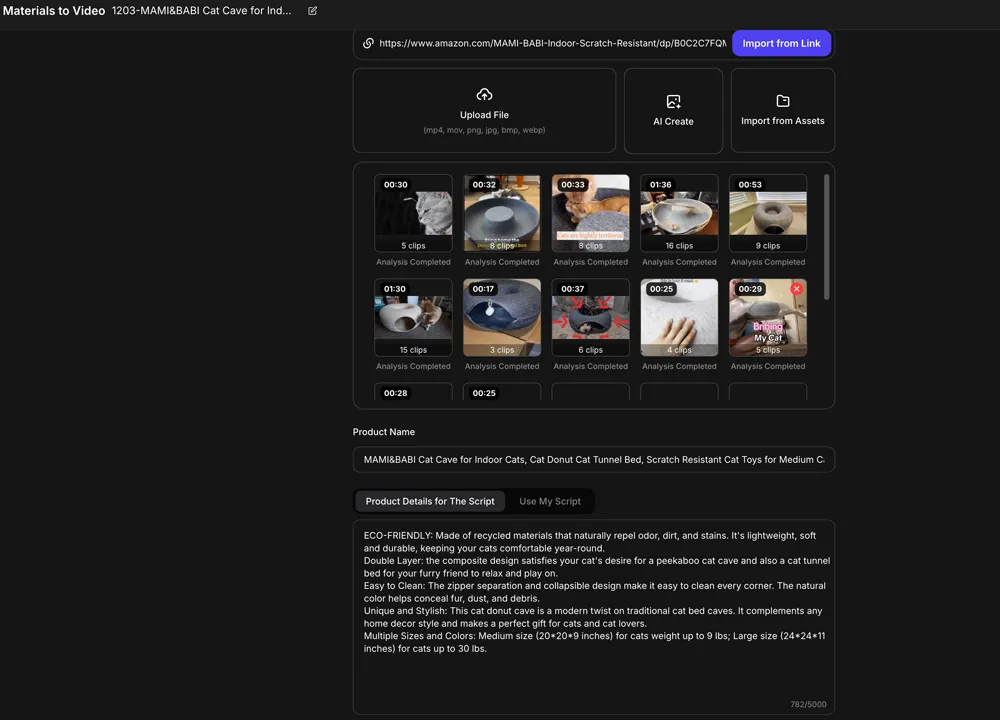Screen dimensions: 1000x720
Task: Click the Product Name input field
Action: click(x=594, y=459)
